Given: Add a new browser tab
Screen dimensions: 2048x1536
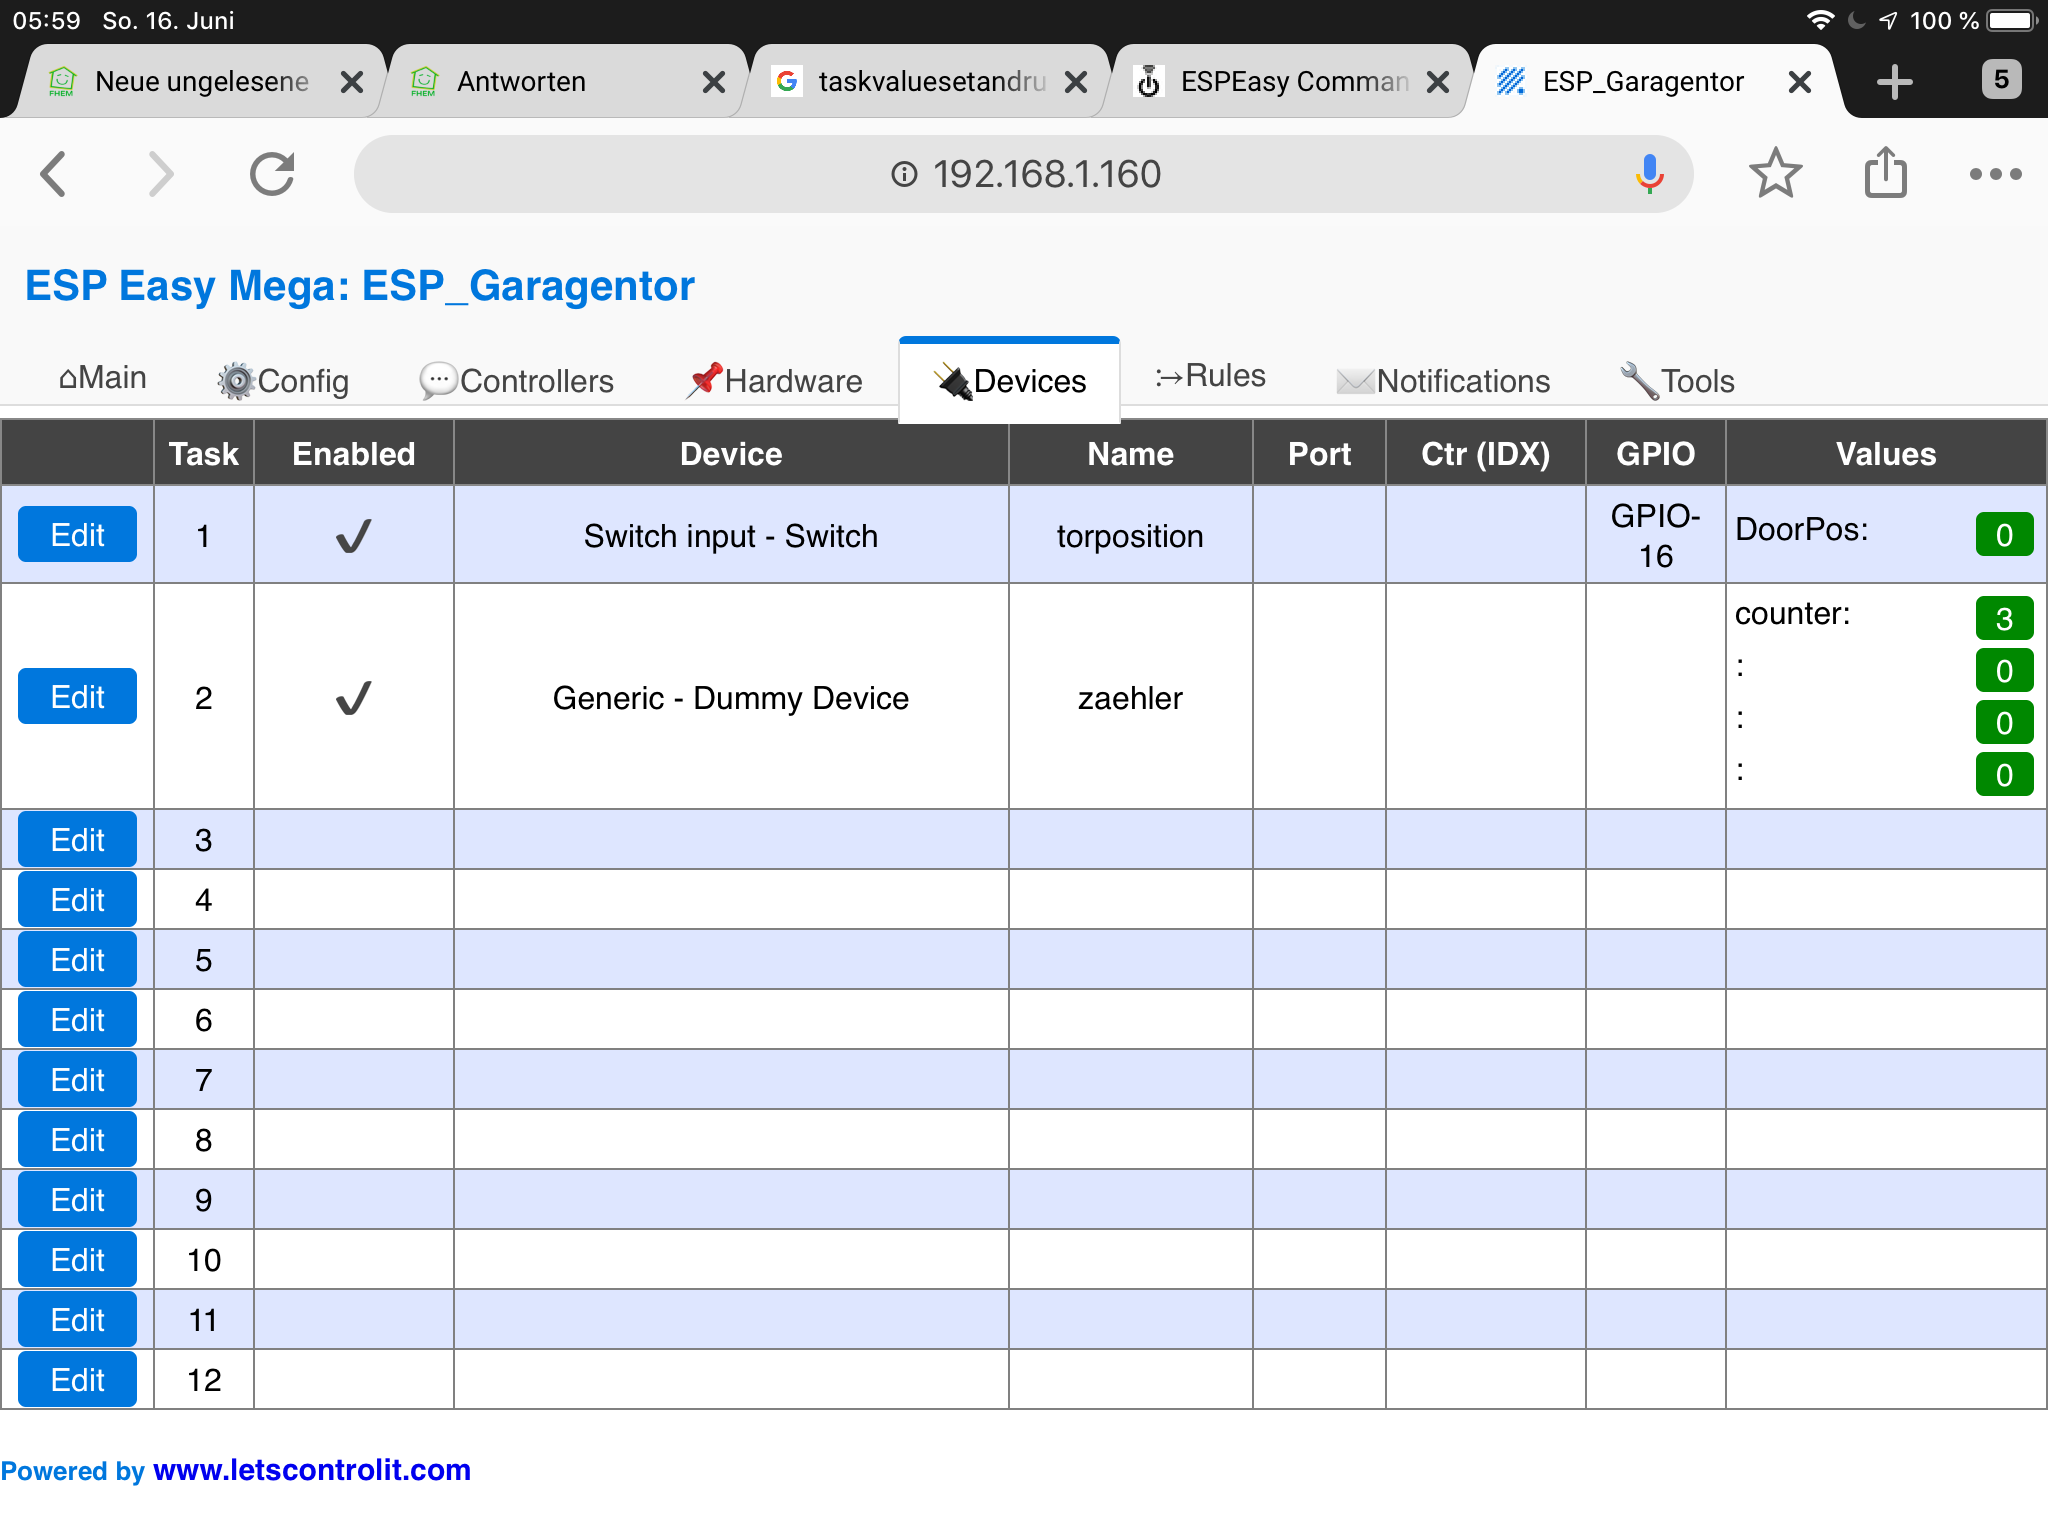Looking at the screenshot, I should (x=1894, y=82).
